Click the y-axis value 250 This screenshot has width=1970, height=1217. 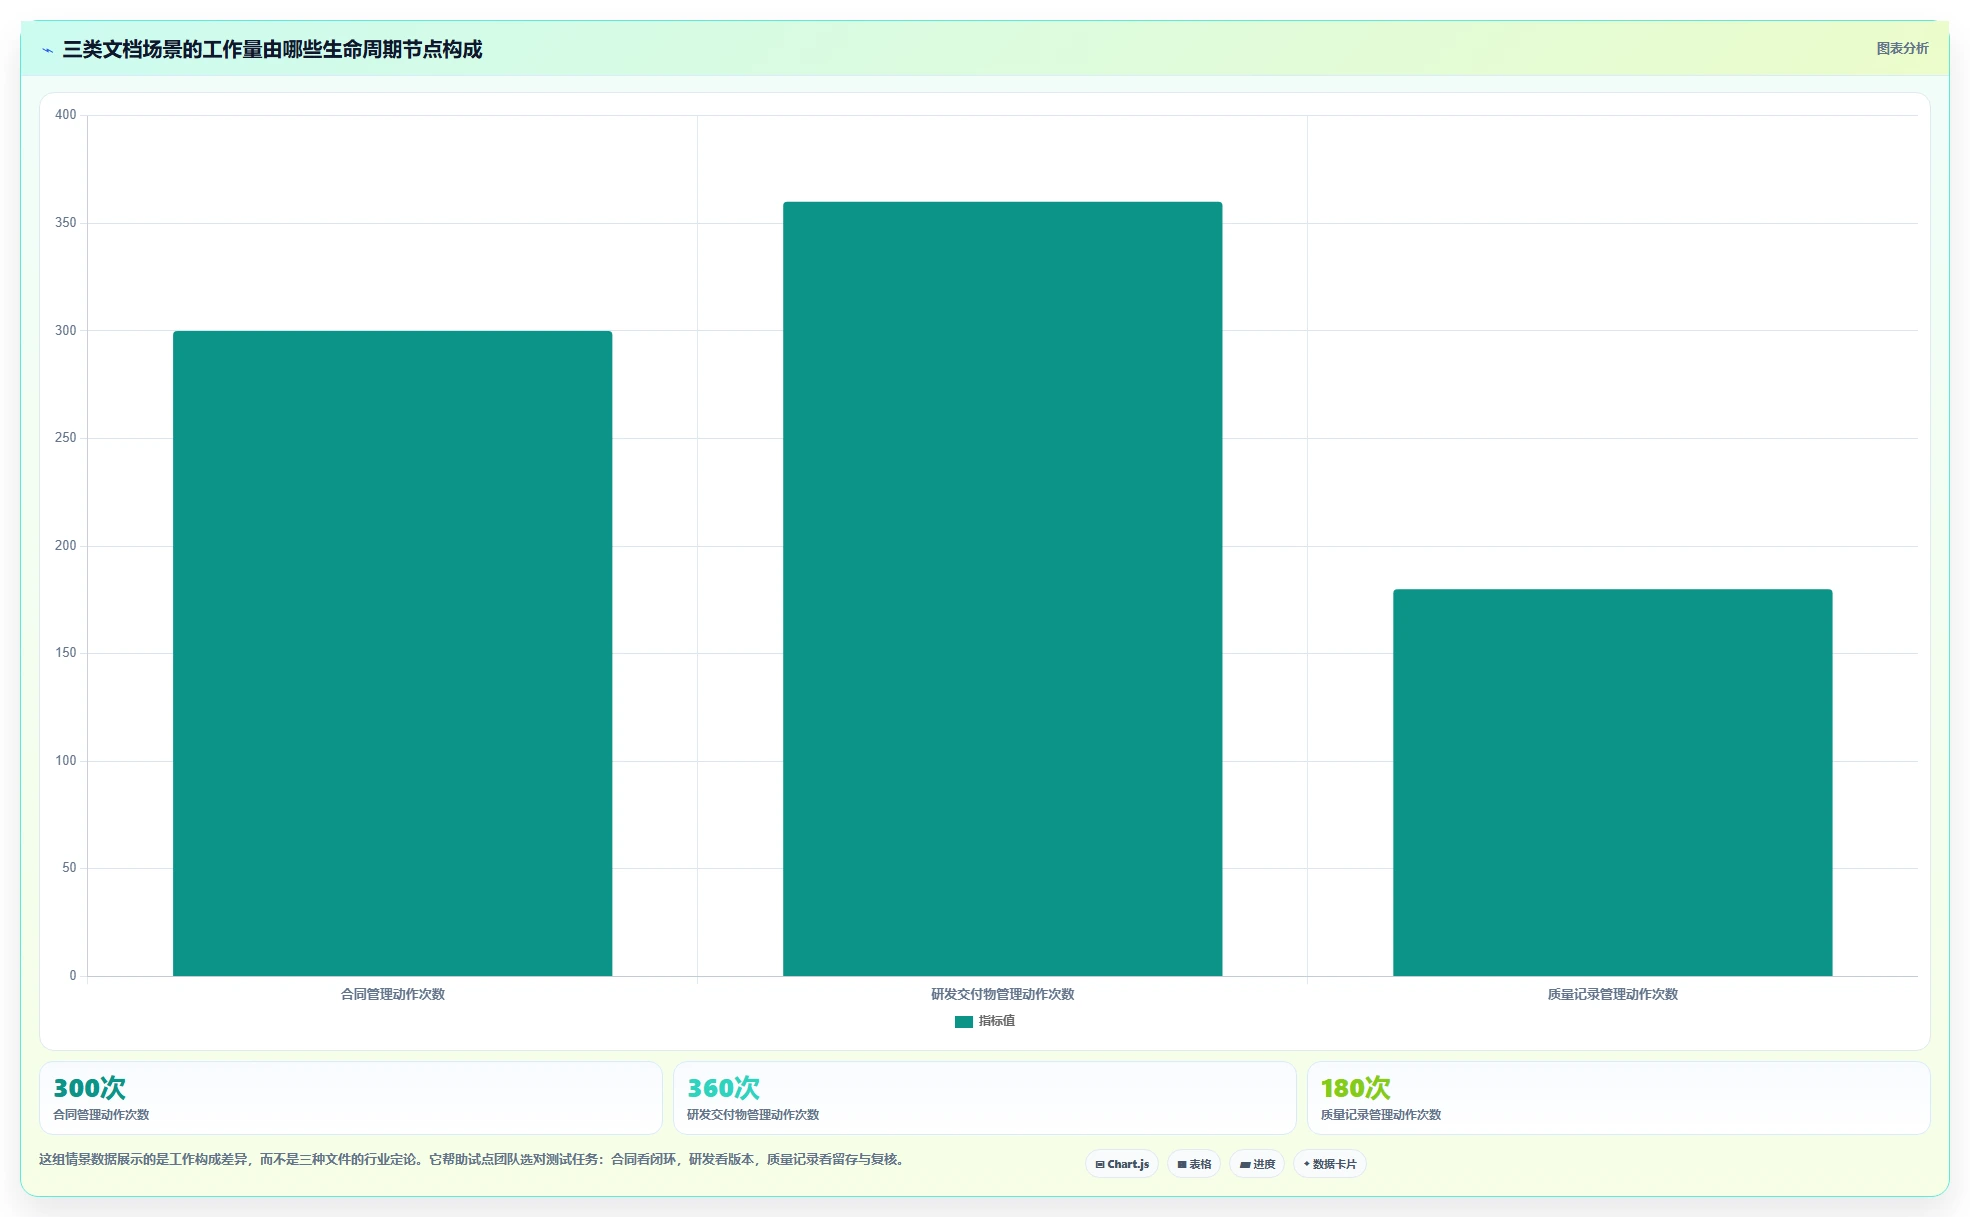(65, 438)
